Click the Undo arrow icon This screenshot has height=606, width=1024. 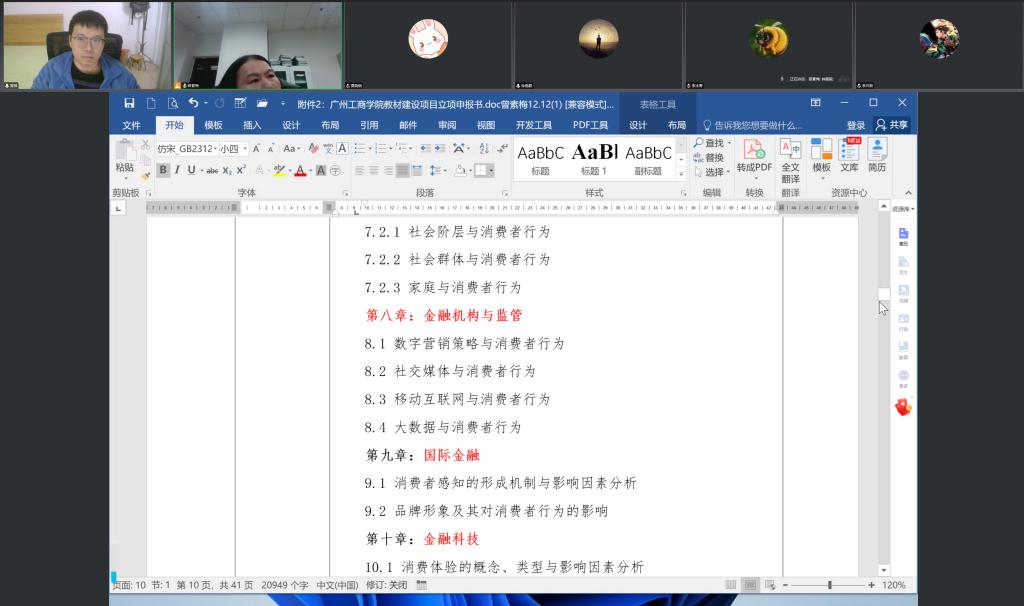192,103
